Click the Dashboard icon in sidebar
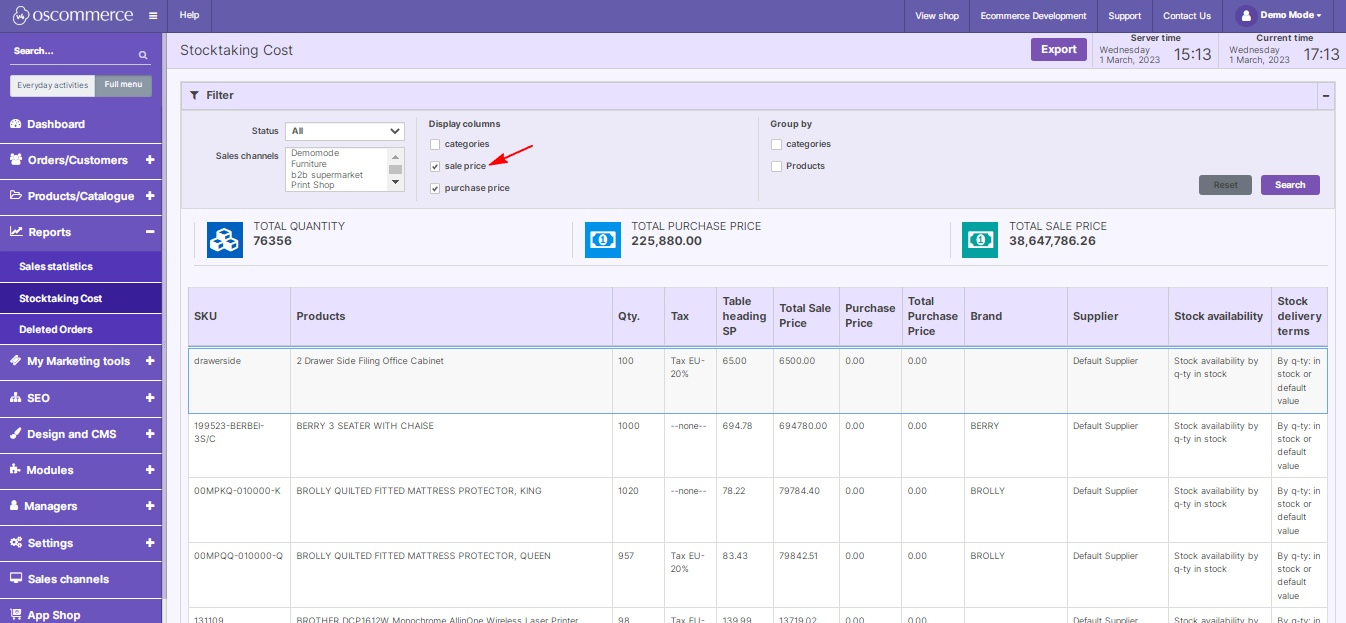The height and width of the screenshot is (623, 1346). tap(16, 124)
